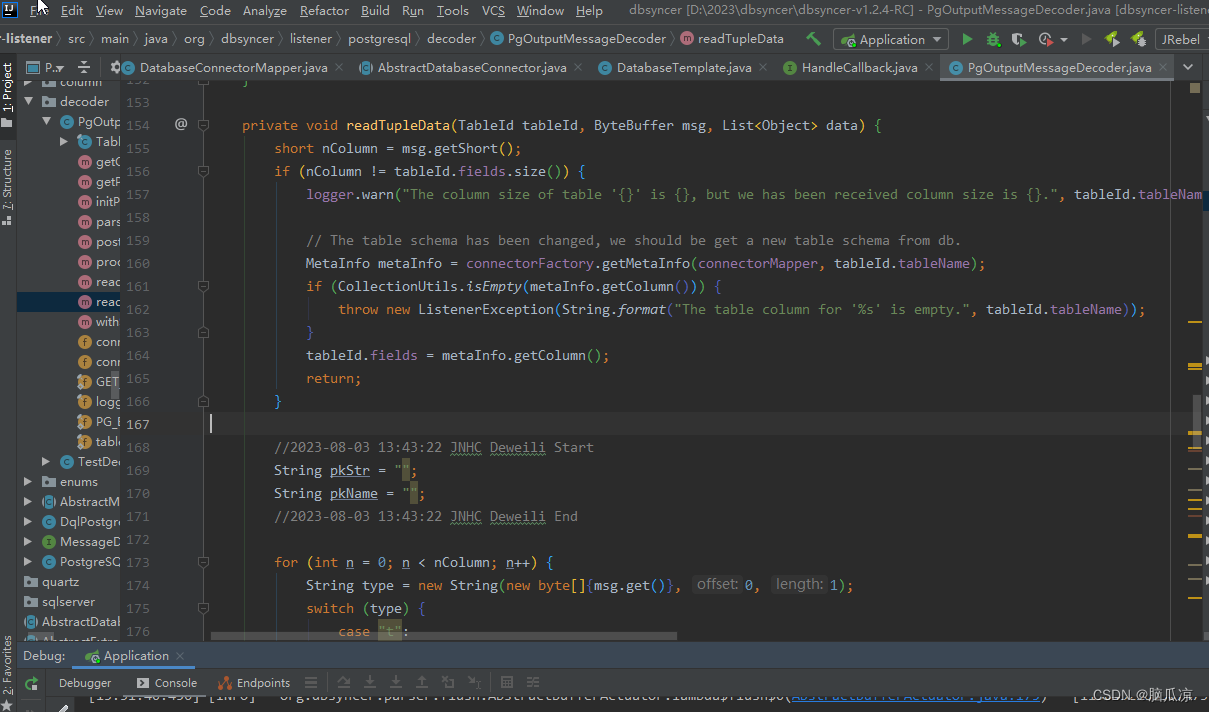
Task: Switch to DatabaseConnectorMapper.java tab
Action: [233, 67]
